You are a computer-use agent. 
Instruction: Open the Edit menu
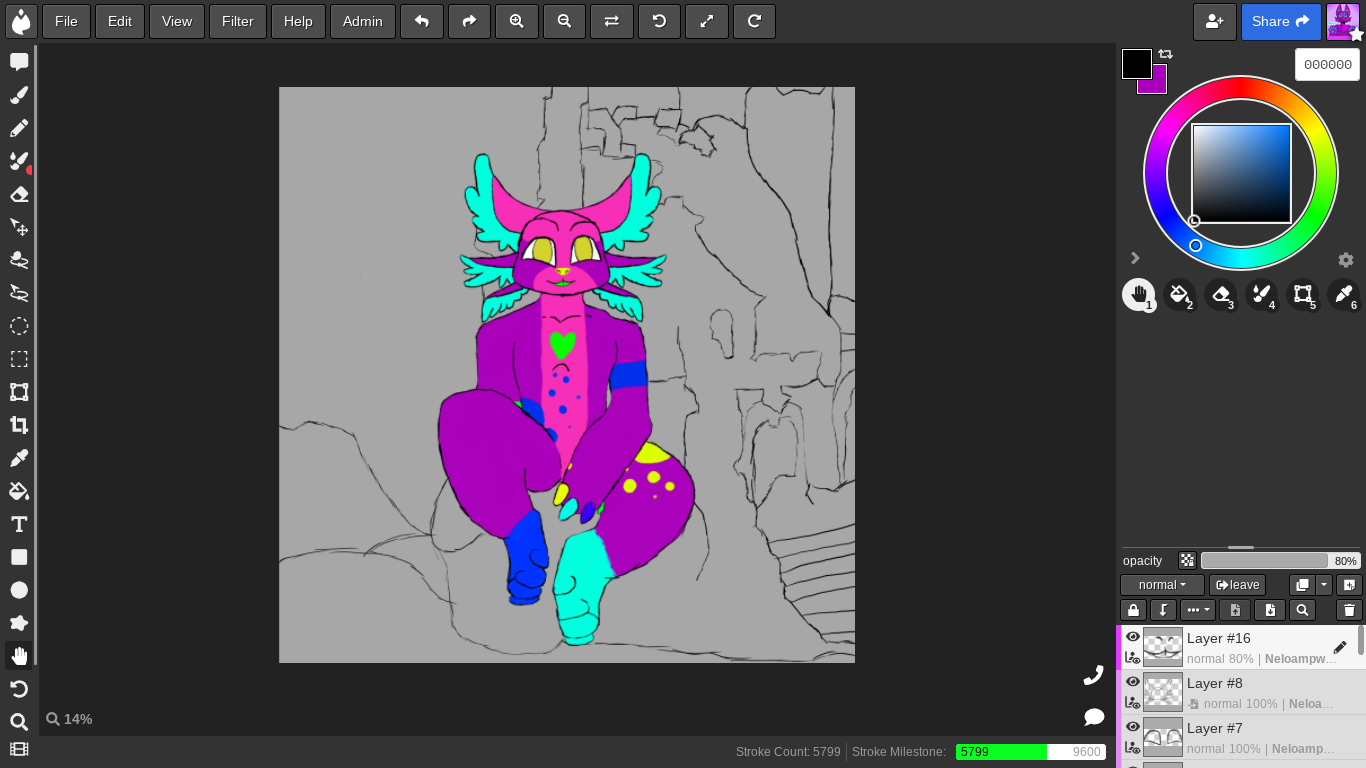click(x=120, y=21)
